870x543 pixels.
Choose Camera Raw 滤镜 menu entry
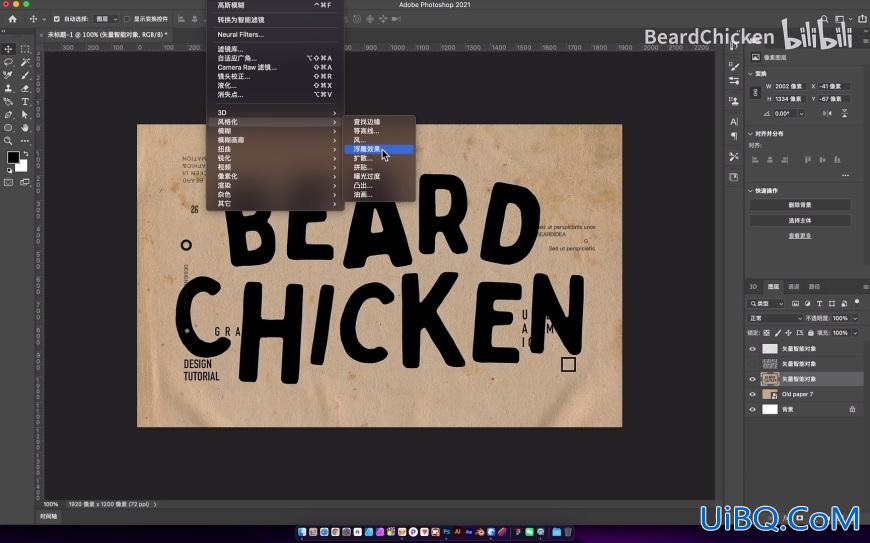275,67
